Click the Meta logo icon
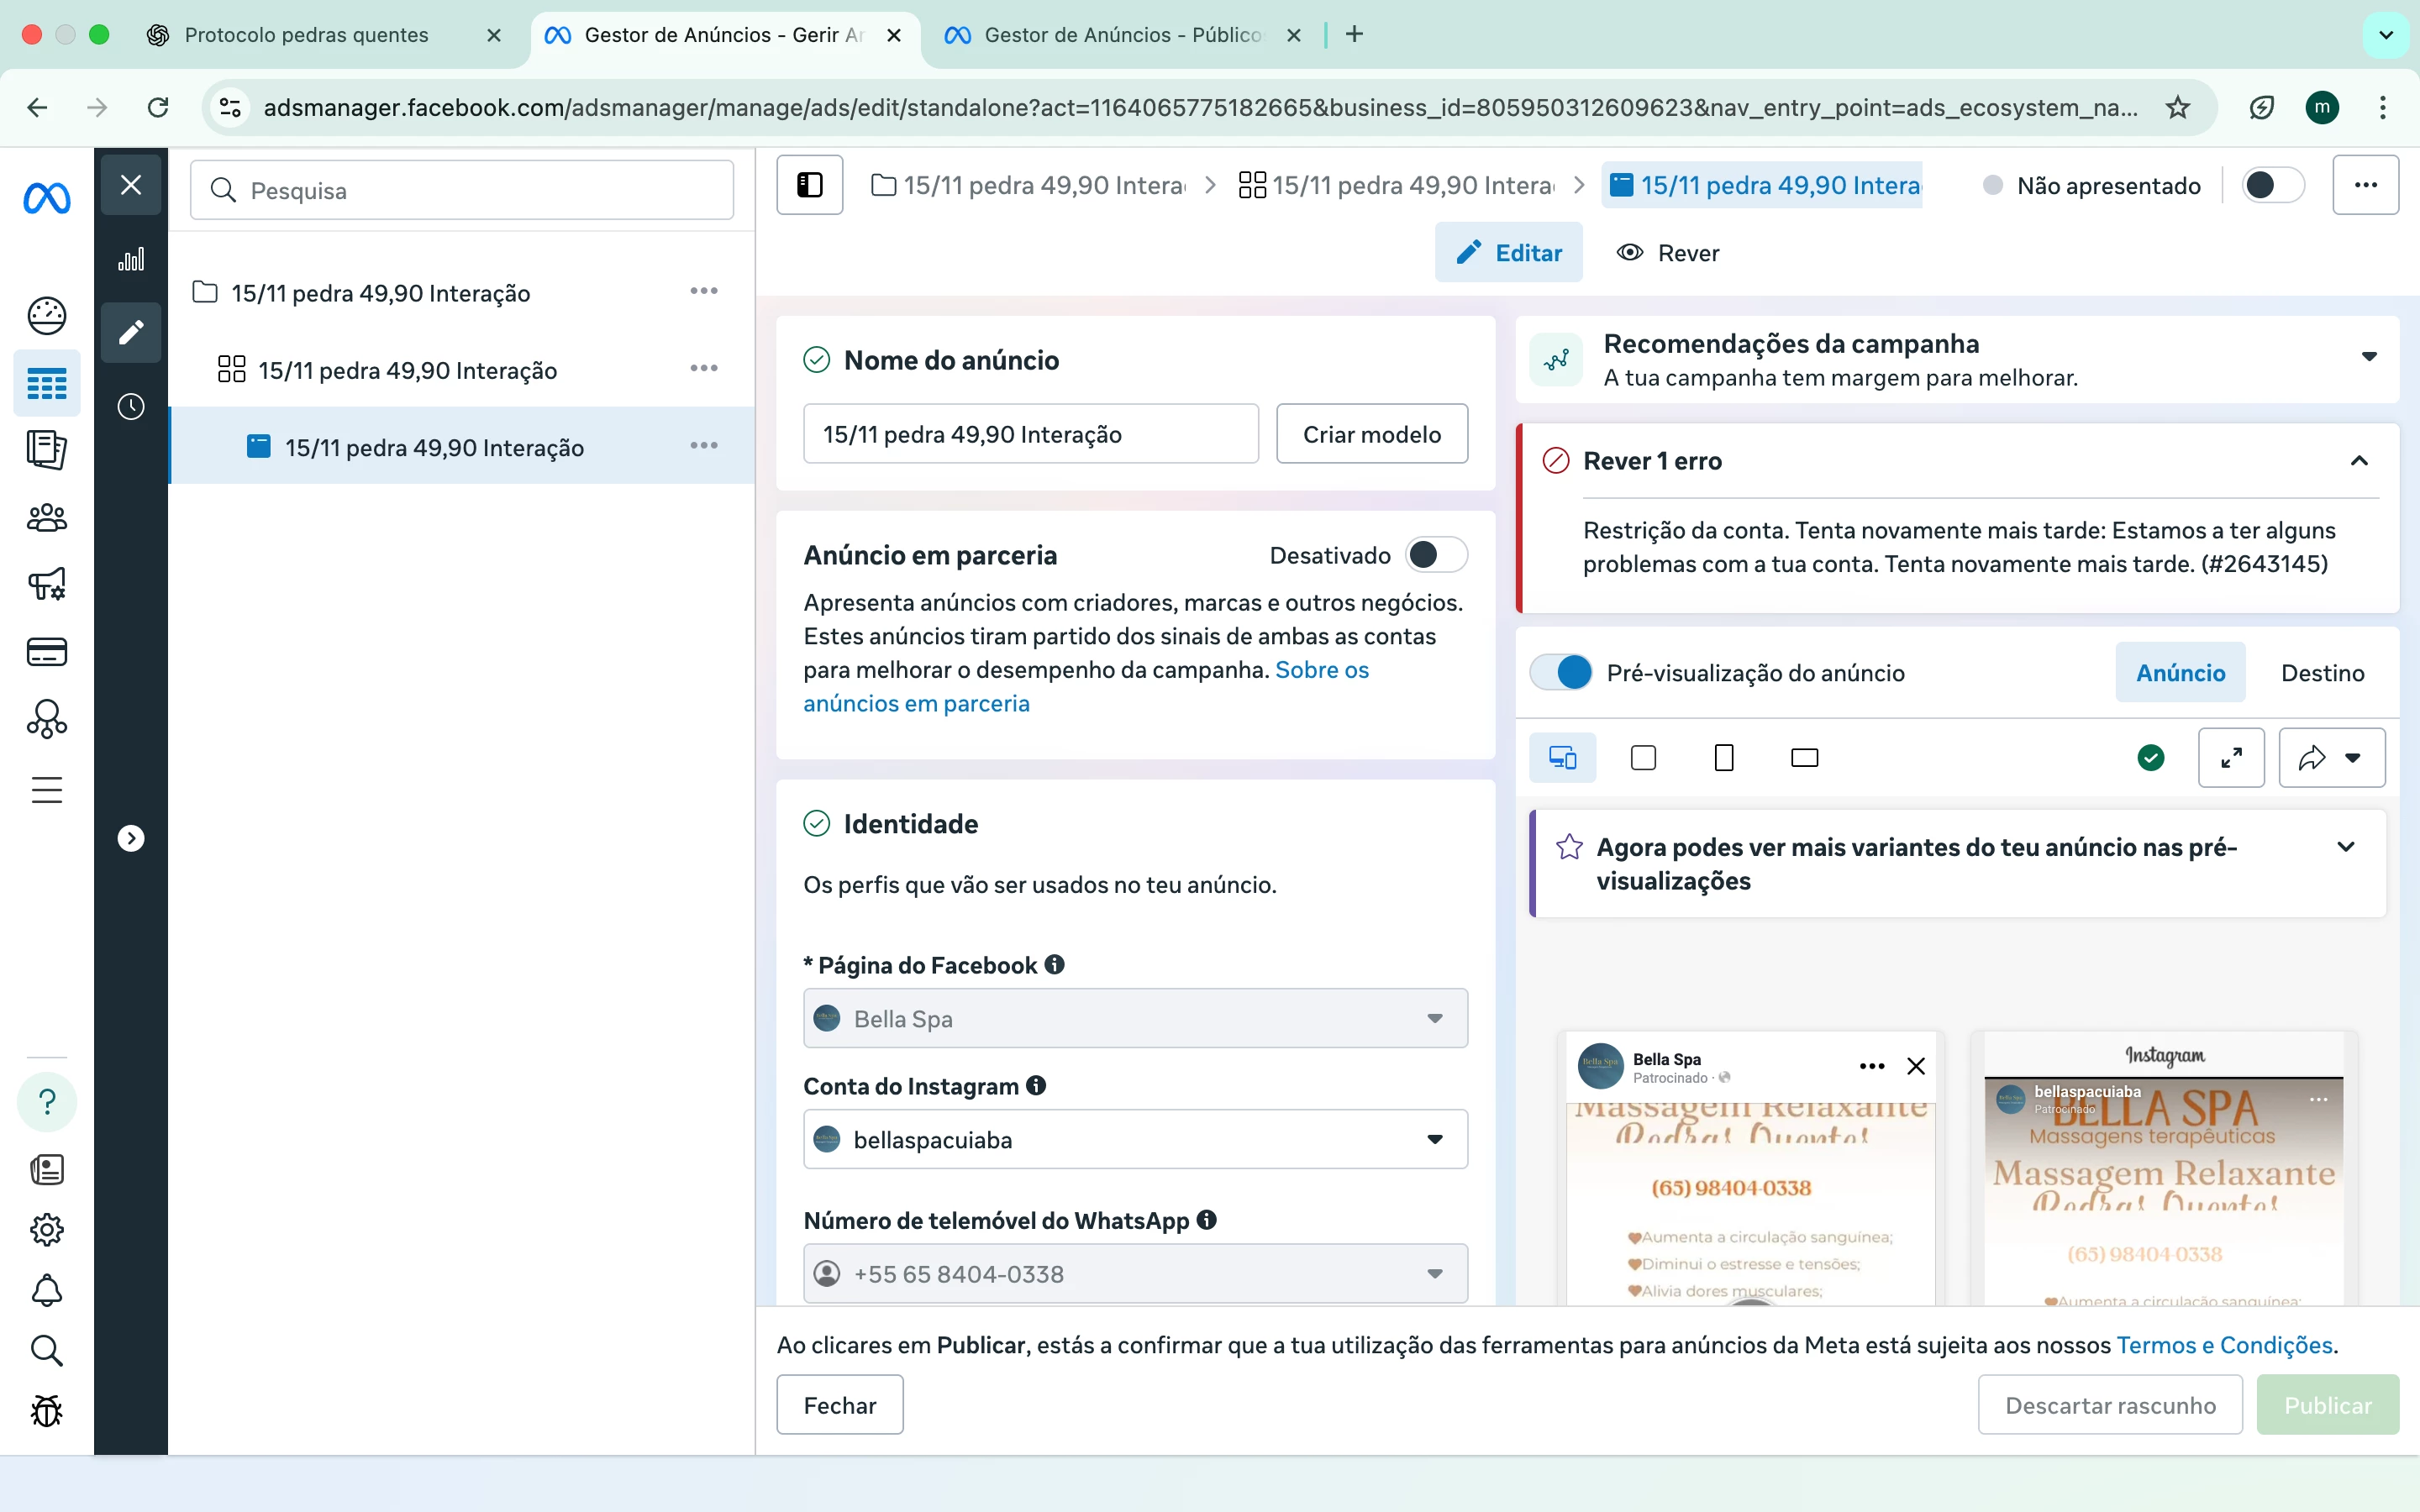The height and width of the screenshot is (1512, 2420). tap(47, 198)
